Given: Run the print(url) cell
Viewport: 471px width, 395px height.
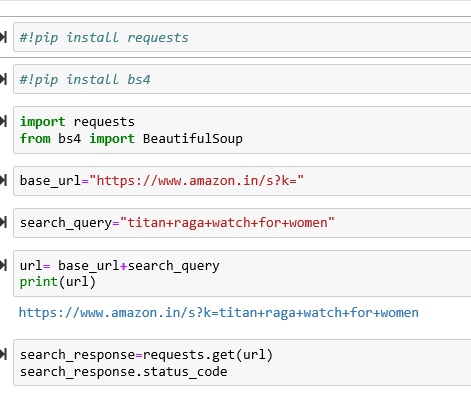Looking at the screenshot, I should pos(3,265).
